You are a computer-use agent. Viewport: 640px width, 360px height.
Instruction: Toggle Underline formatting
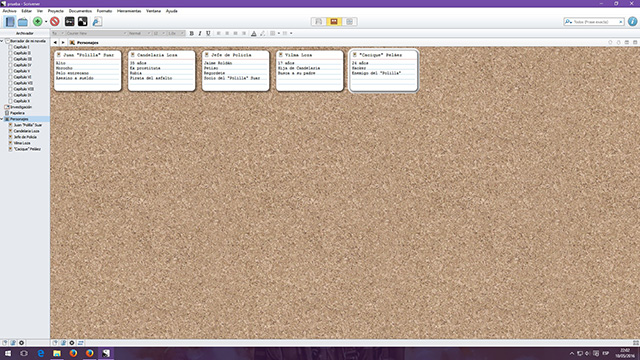[x=208, y=33]
